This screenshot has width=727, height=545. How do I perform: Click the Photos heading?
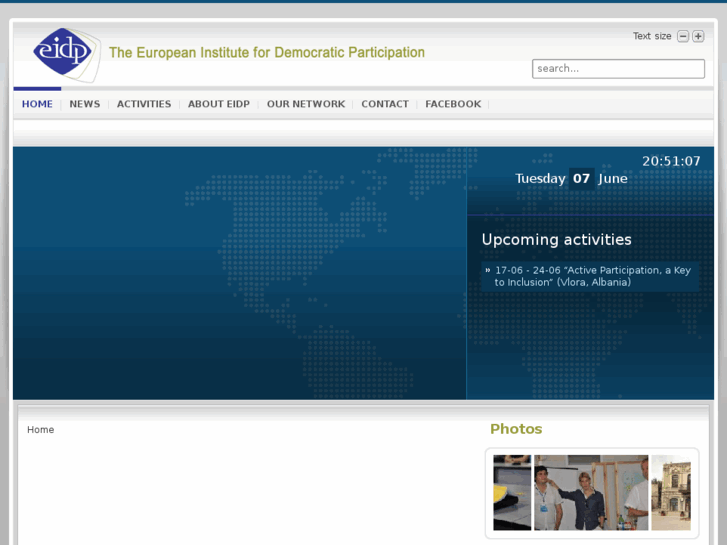pos(516,429)
